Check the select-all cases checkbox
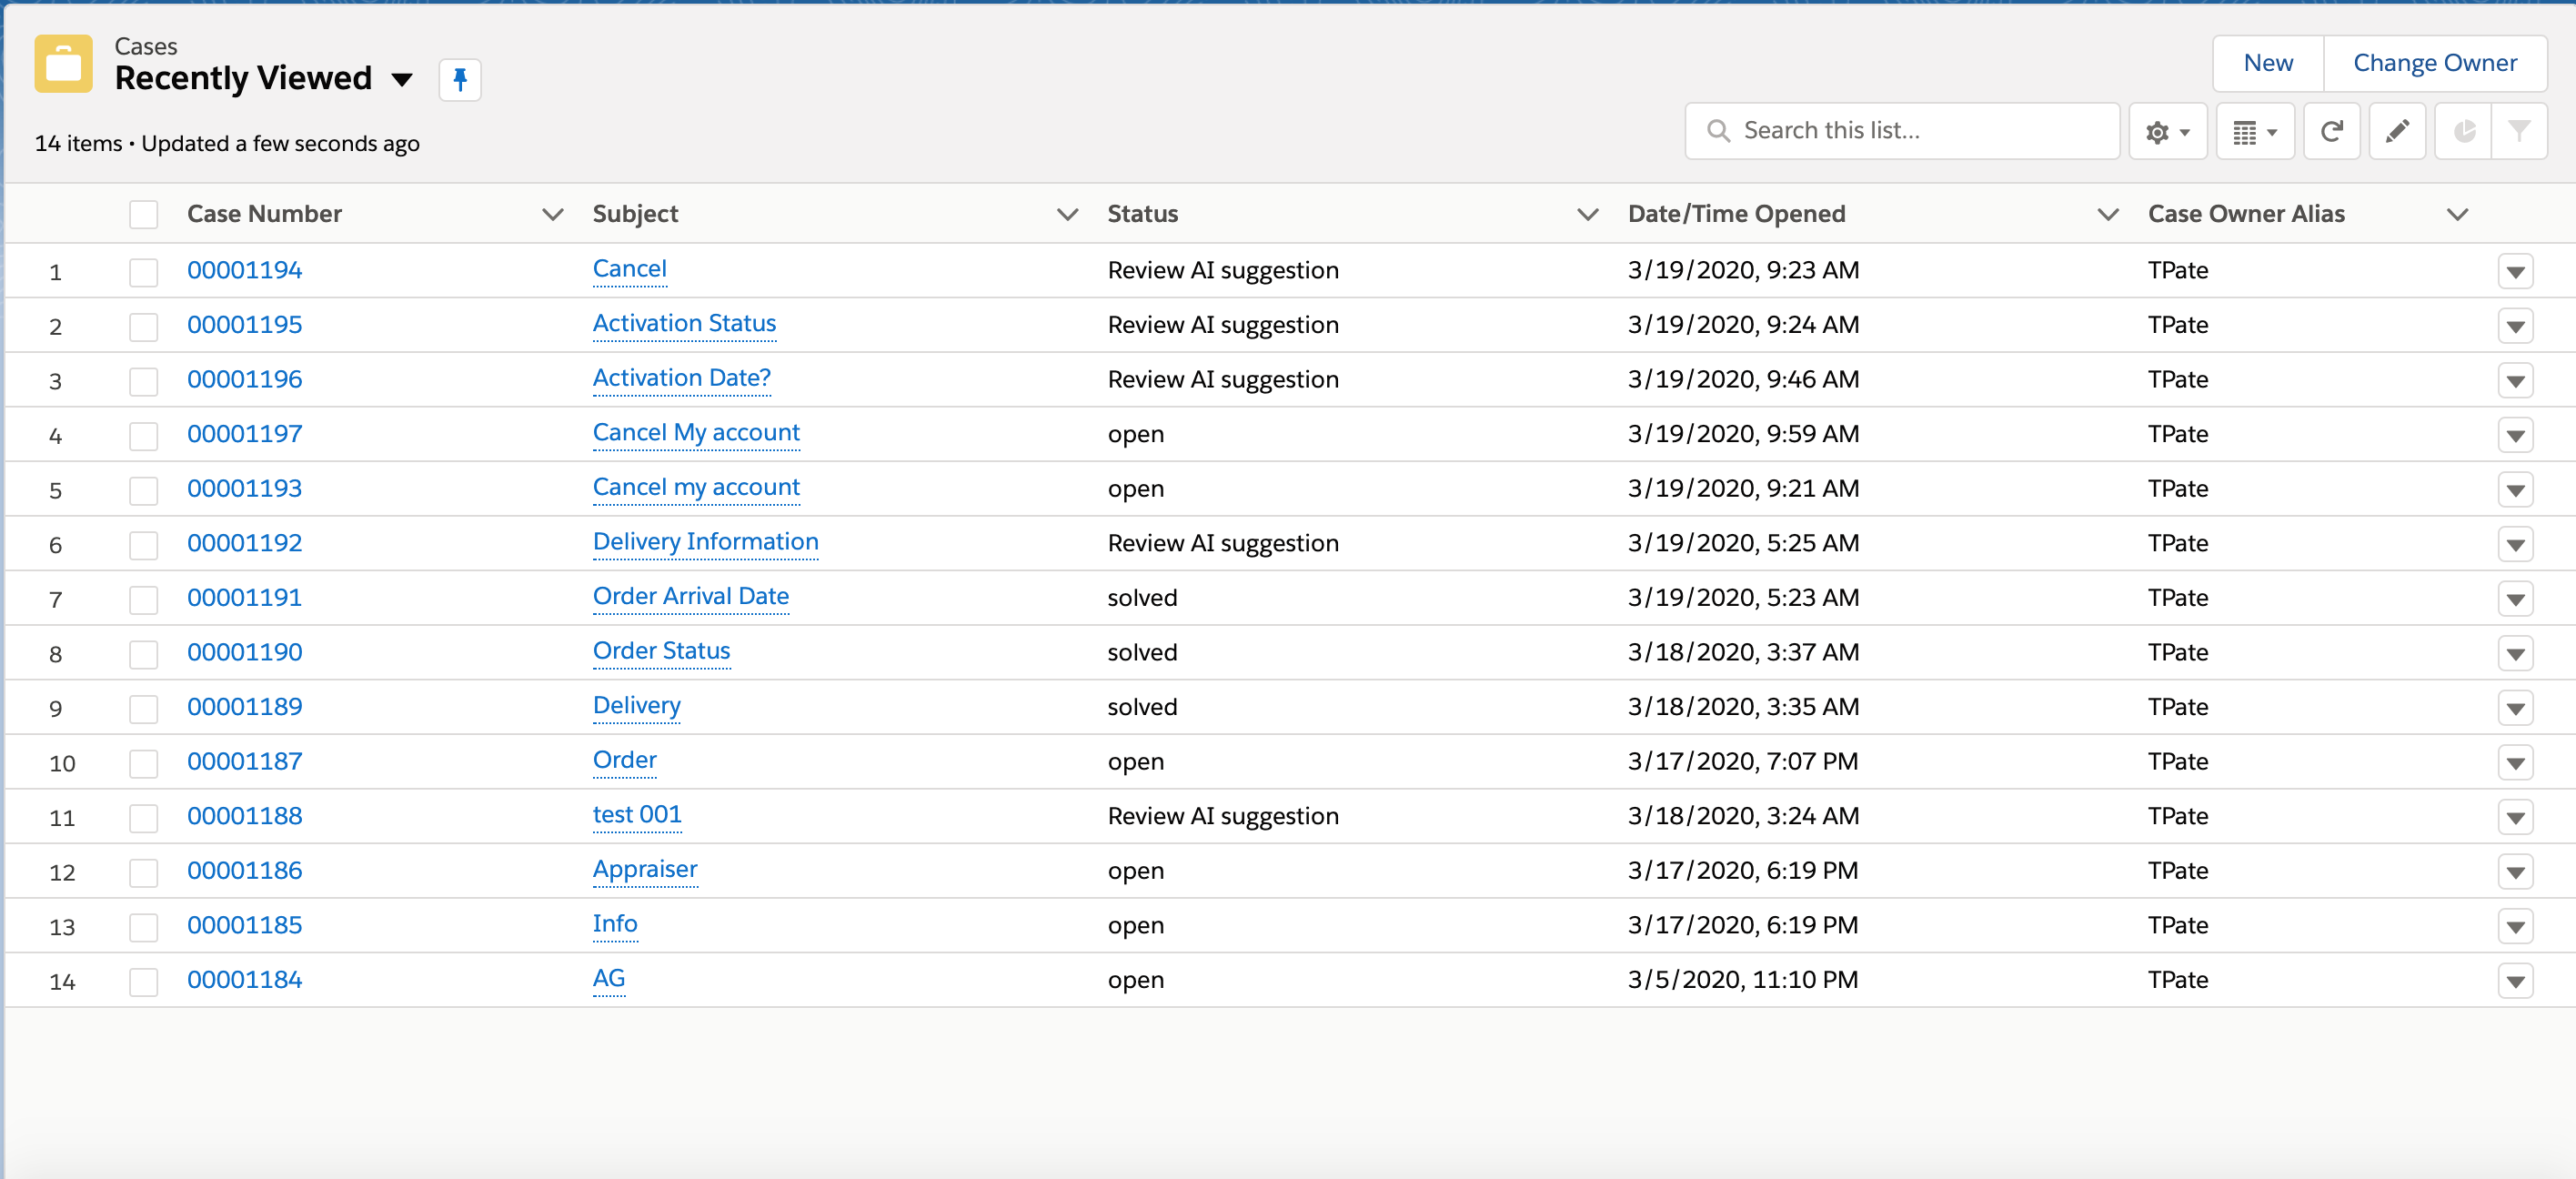 [143, 214]
